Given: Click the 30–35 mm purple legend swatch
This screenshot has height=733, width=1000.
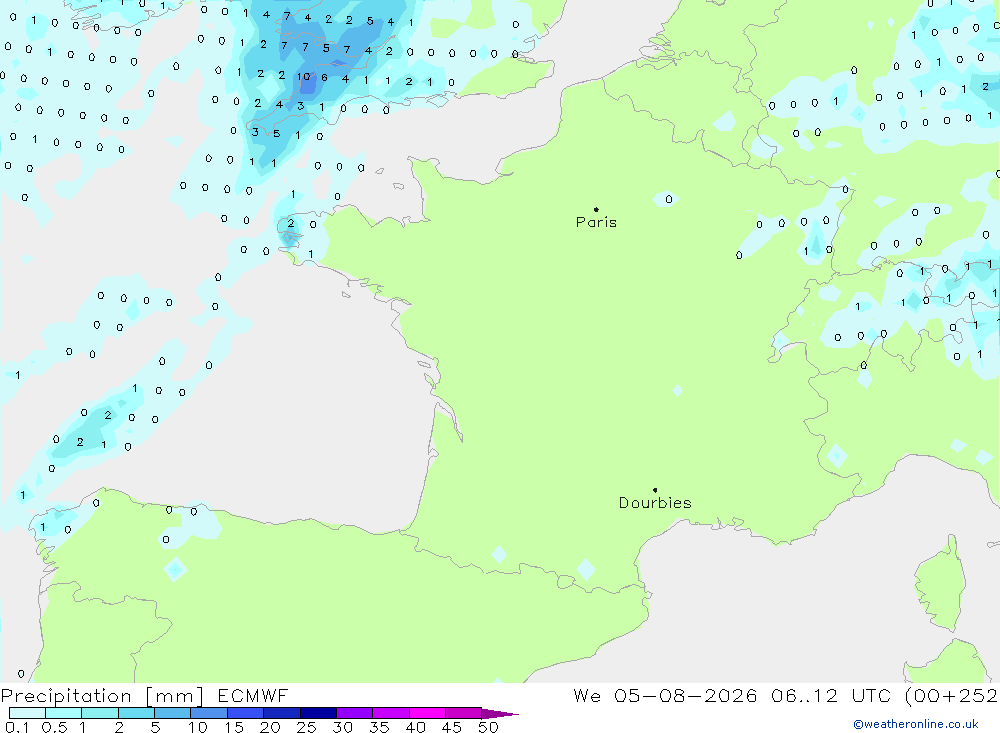Looking at the screenshot, I should pos(355,713).
